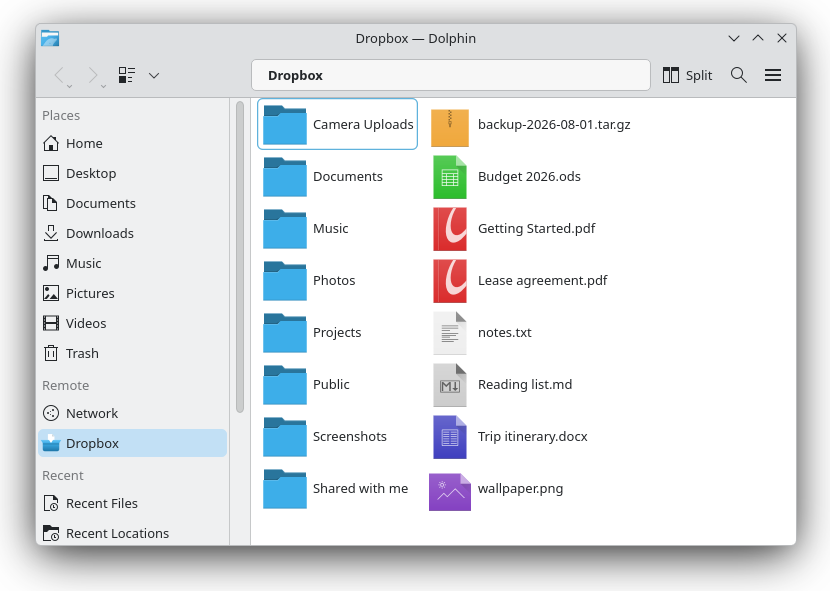Open the search magnifier
830x591 pixels.
click(738, 75)
